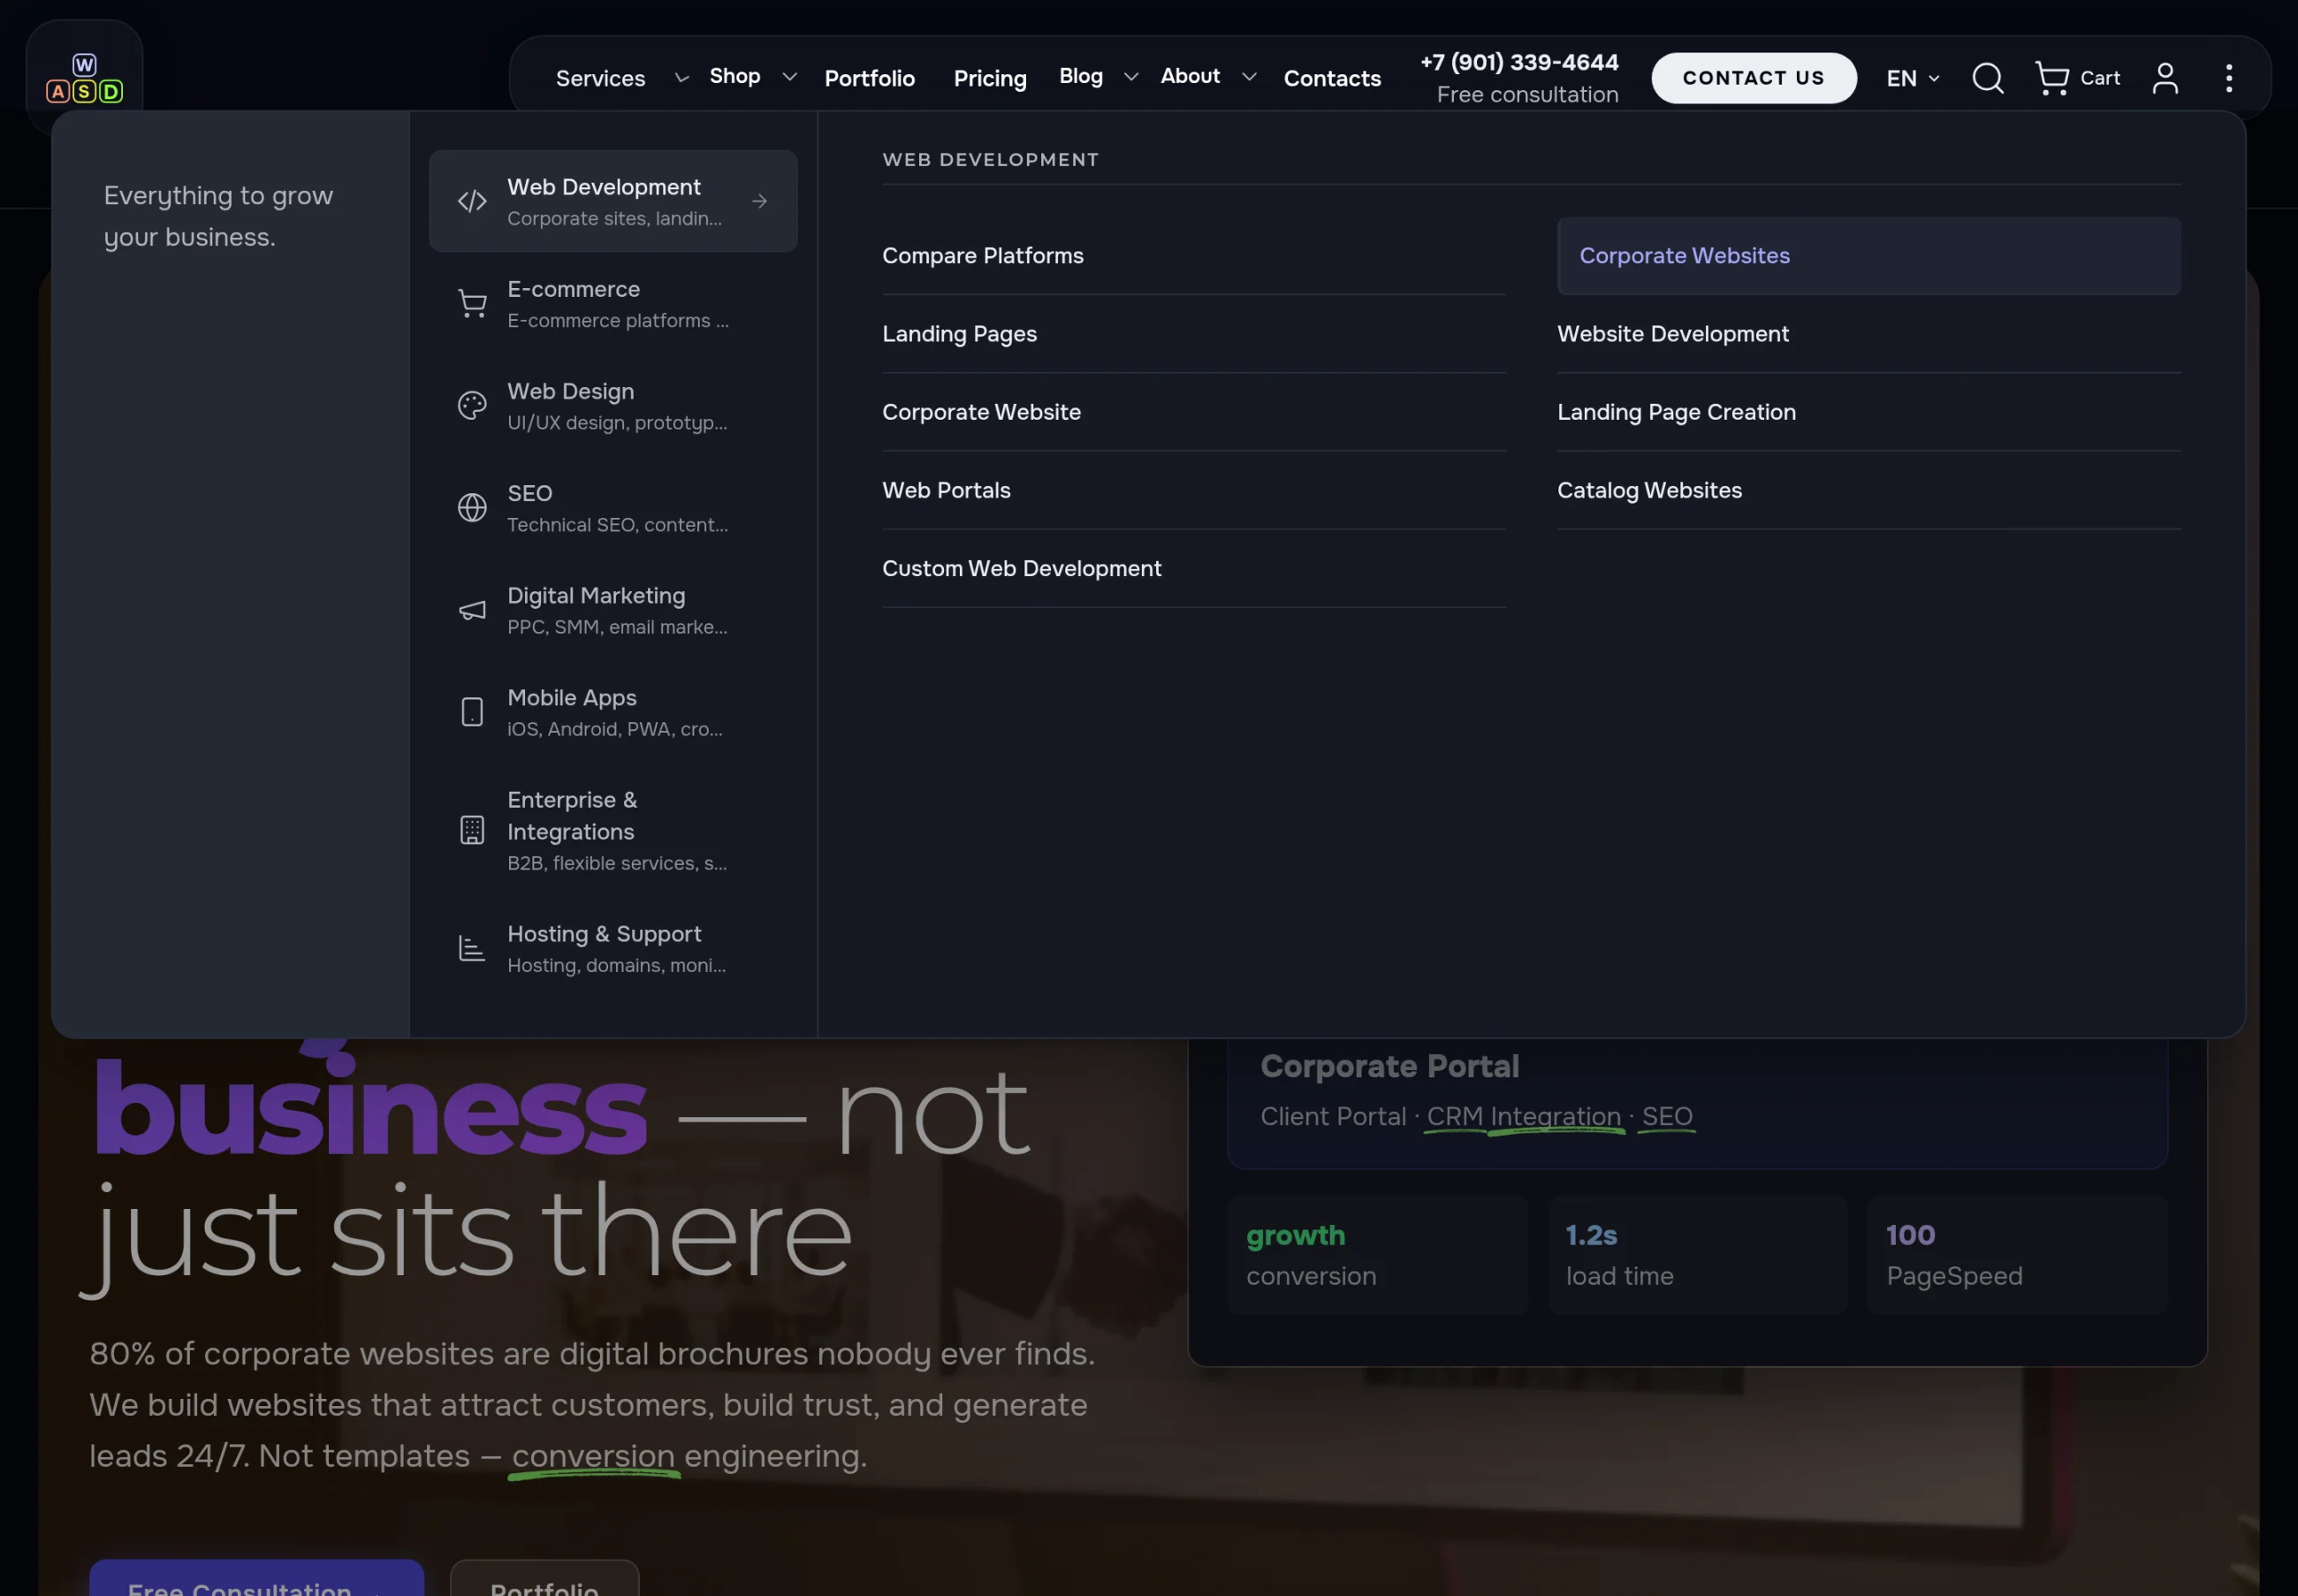Open the shopping cart icon
The height and width of the screenshot is (1596, 2298).
2051,78
